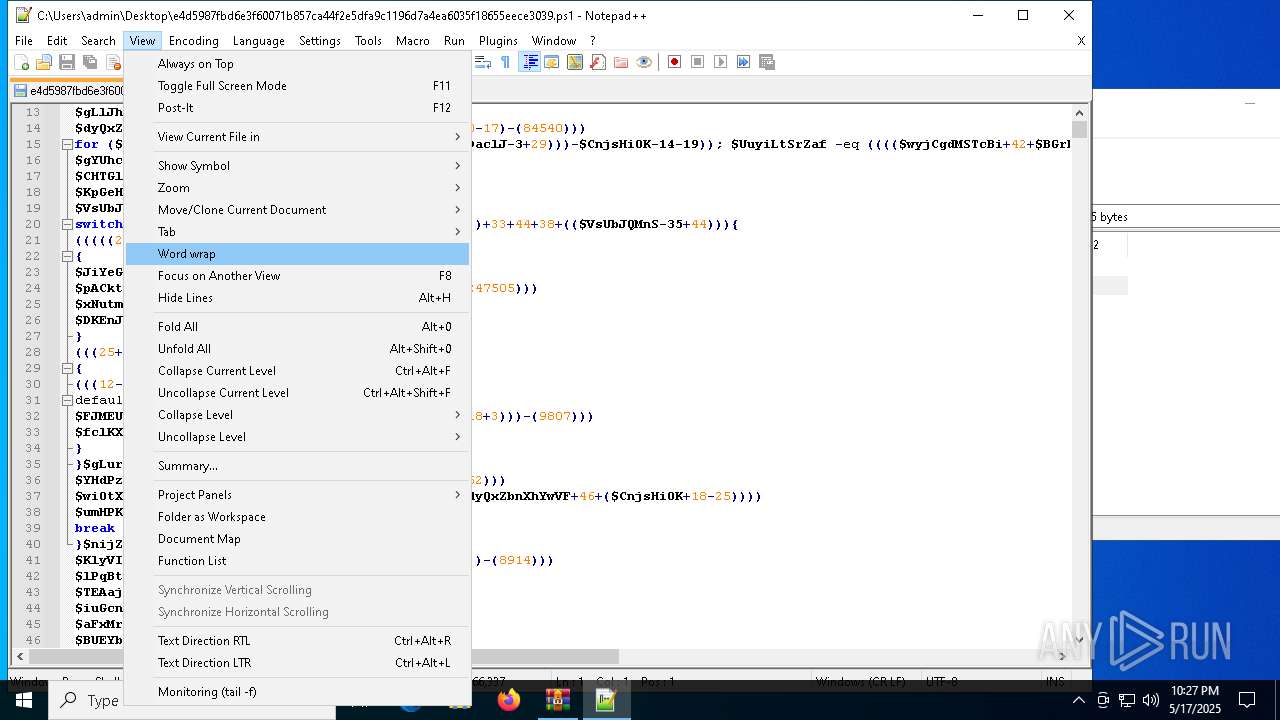Toggle Full Screen Mode entry
This screenshot has width=1280, height=720.
click(x=297, y=86)
